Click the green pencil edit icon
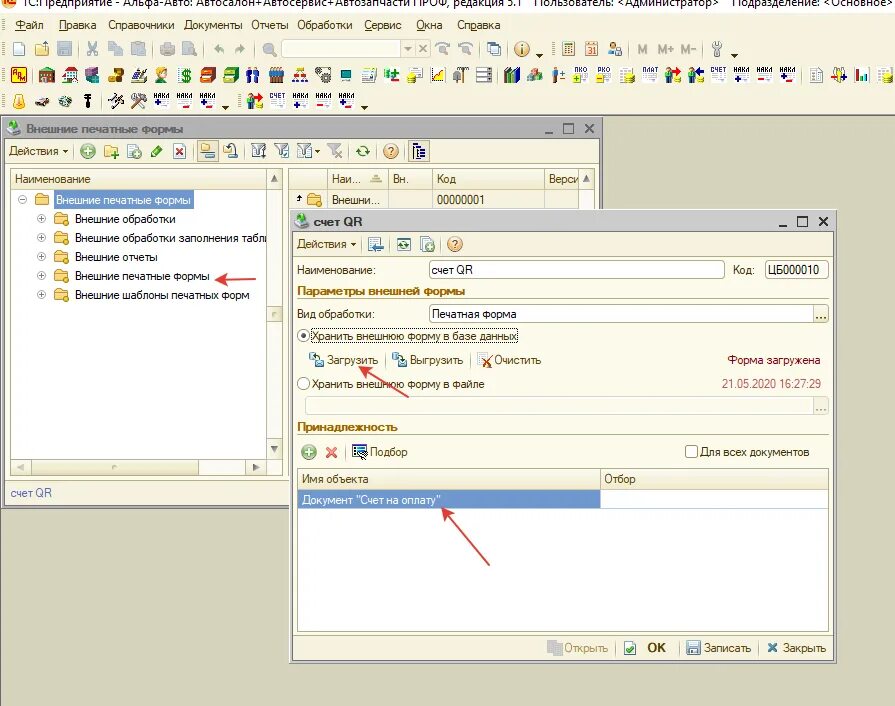Image resolution: width=895 pixels, height=706 pixels. point(157,151)
